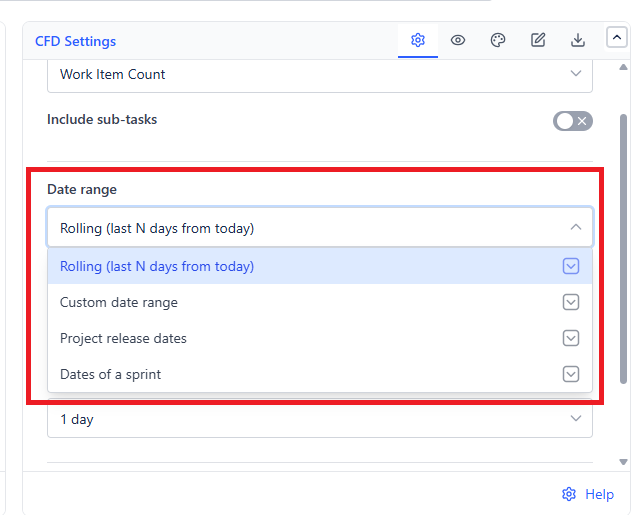
Task: Open the edit pencil tab
Action: 538,40
